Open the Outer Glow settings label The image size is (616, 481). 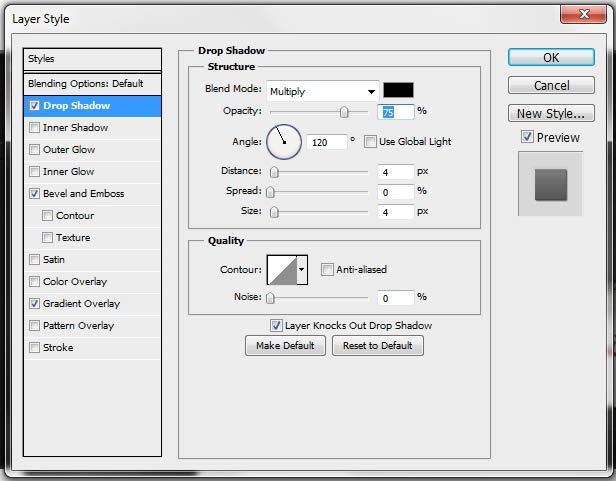click(x=69, y=150)
